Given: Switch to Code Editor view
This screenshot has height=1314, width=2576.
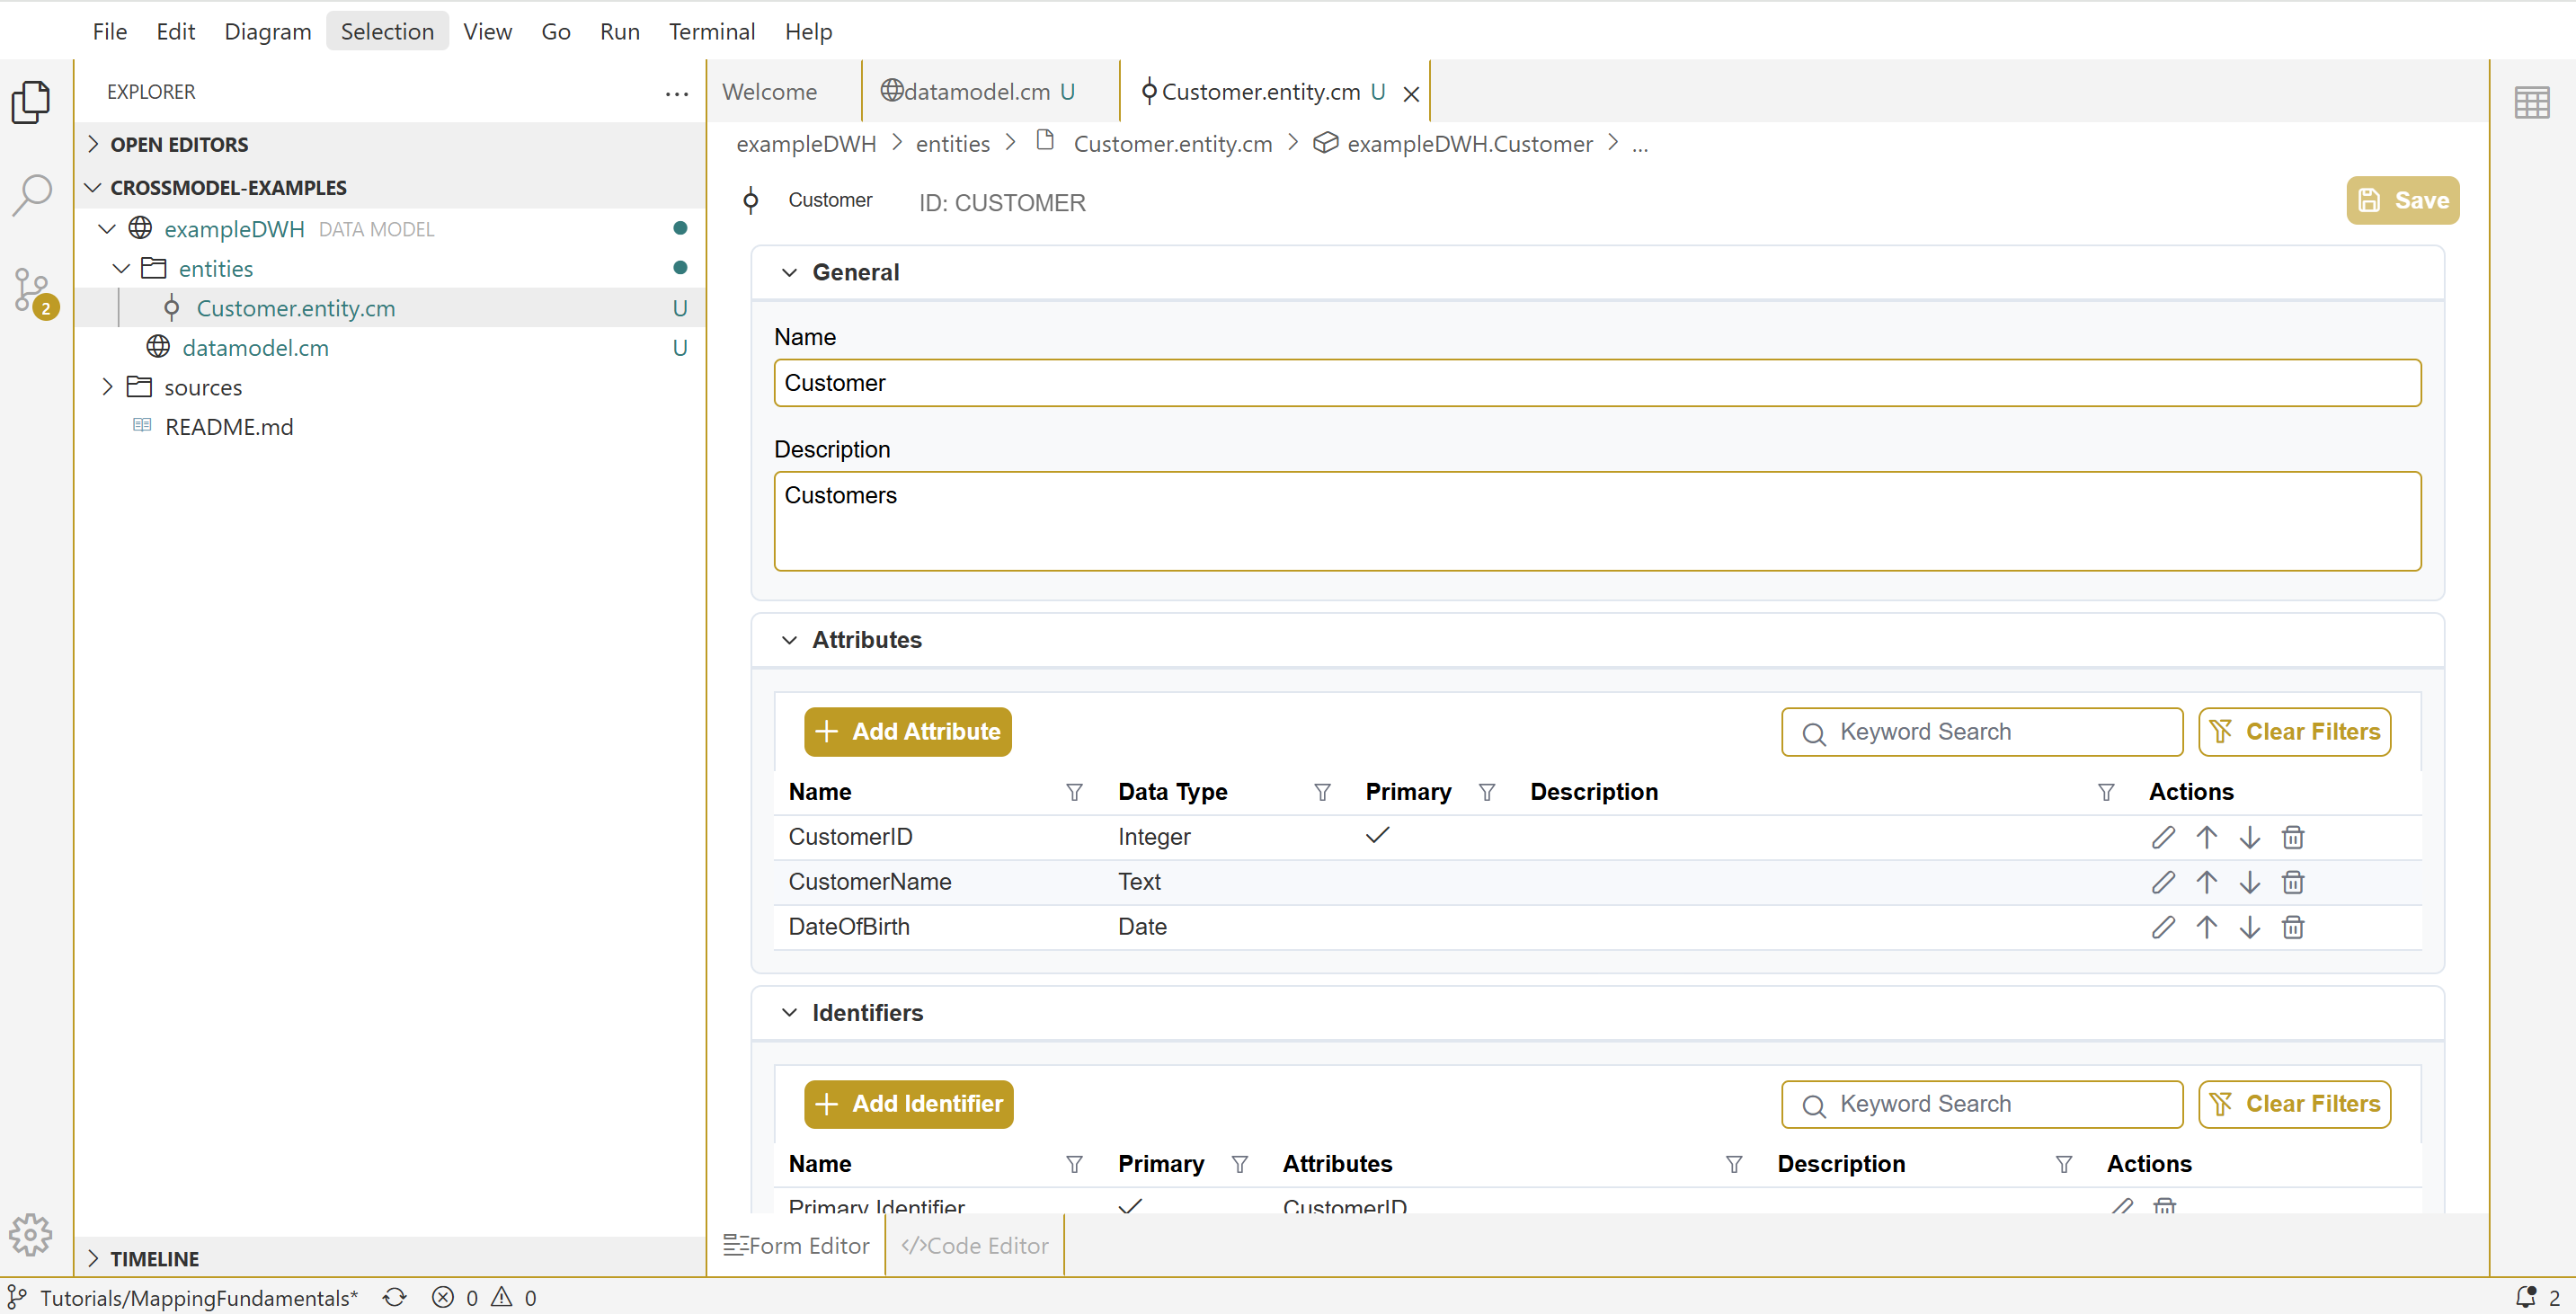Looking at the screenshot, I should point(974,1245).
